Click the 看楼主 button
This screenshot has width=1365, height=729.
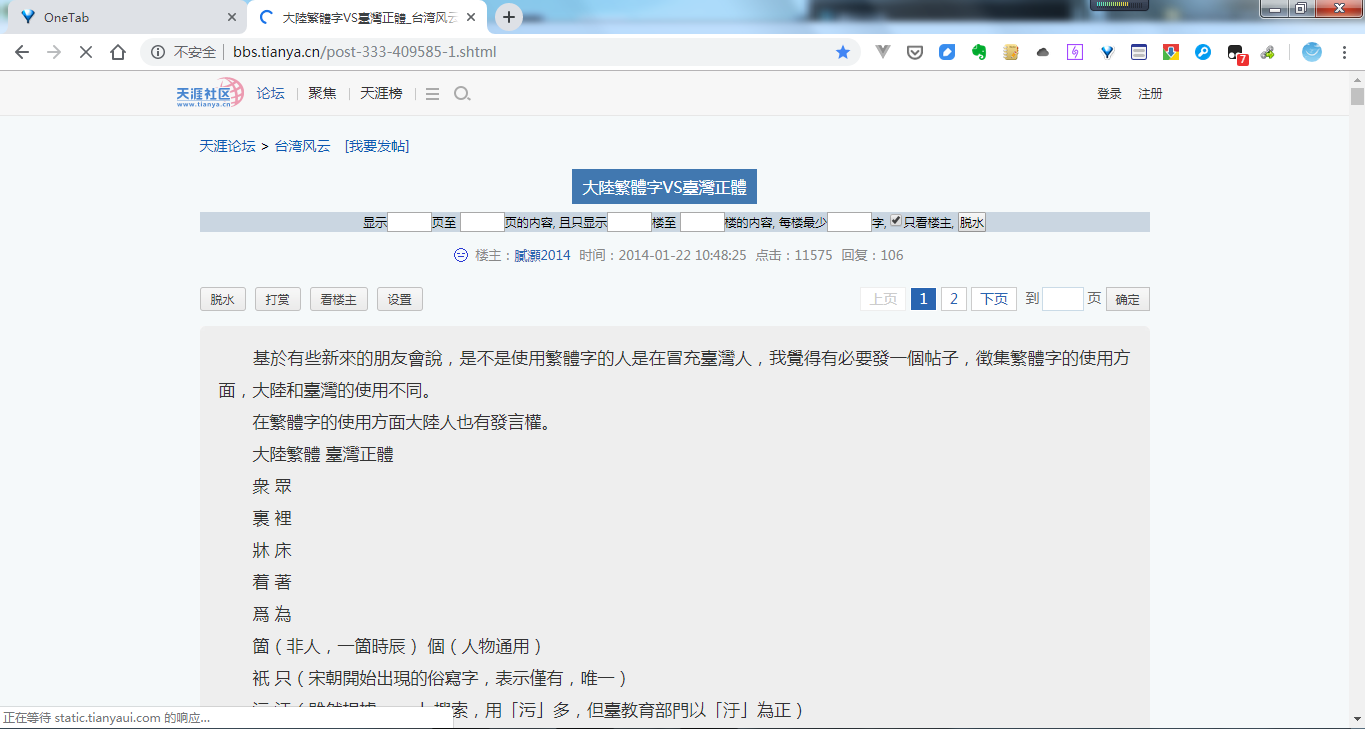(x=339, y=299)
